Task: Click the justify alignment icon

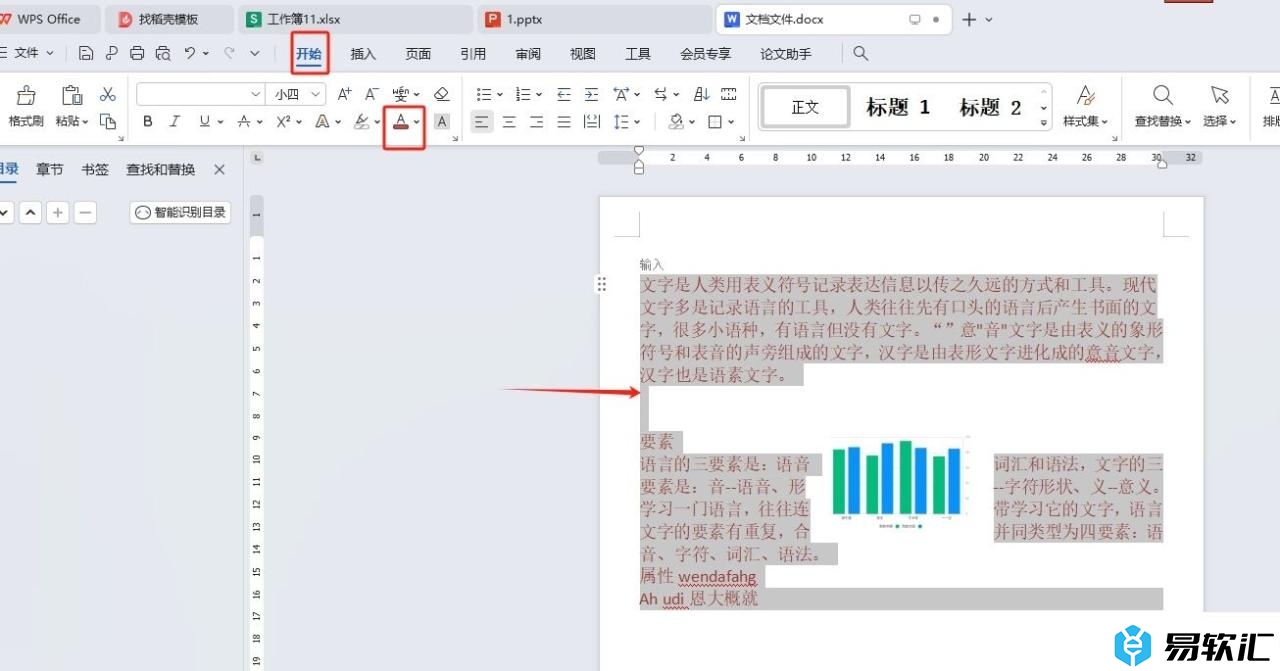Action: point(563,121)
